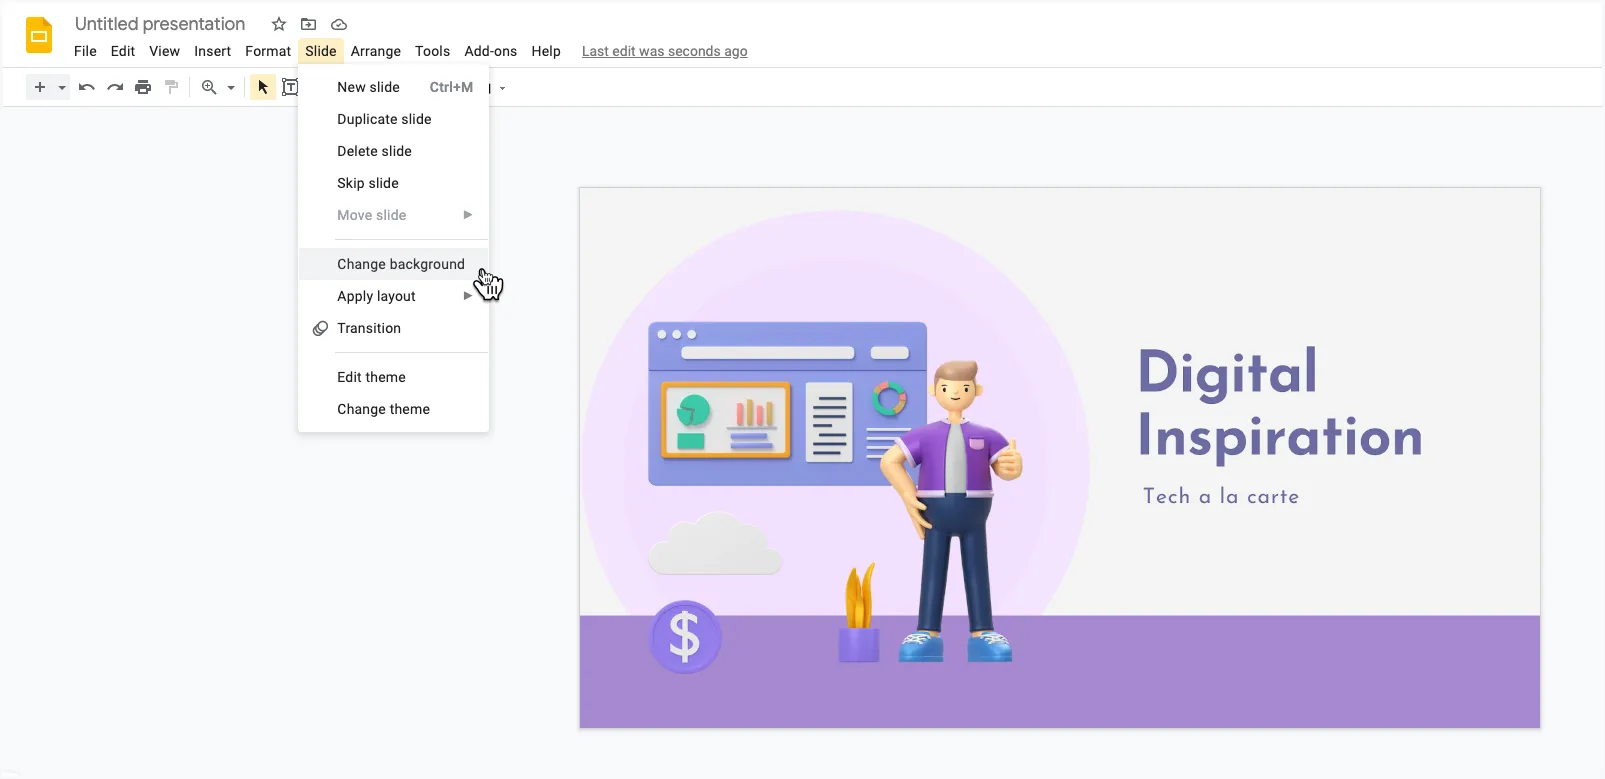
Task: Select Change background
Action: (x=393, y=264)
